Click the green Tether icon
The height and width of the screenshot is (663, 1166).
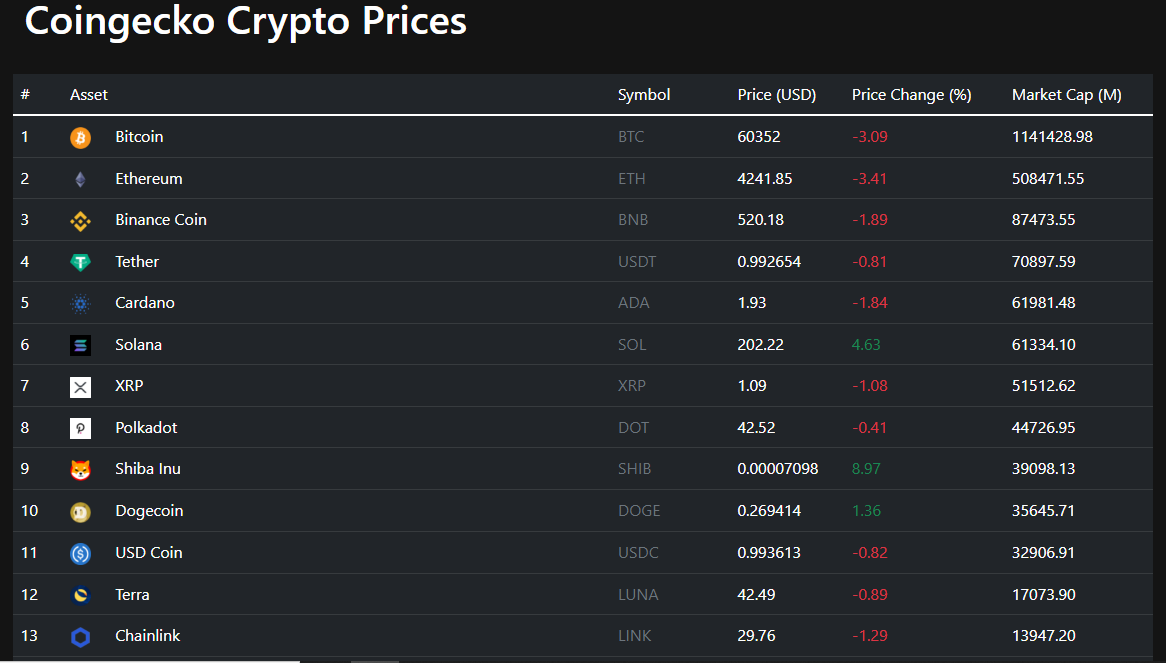pyautogui.click(x=80, y=262)
